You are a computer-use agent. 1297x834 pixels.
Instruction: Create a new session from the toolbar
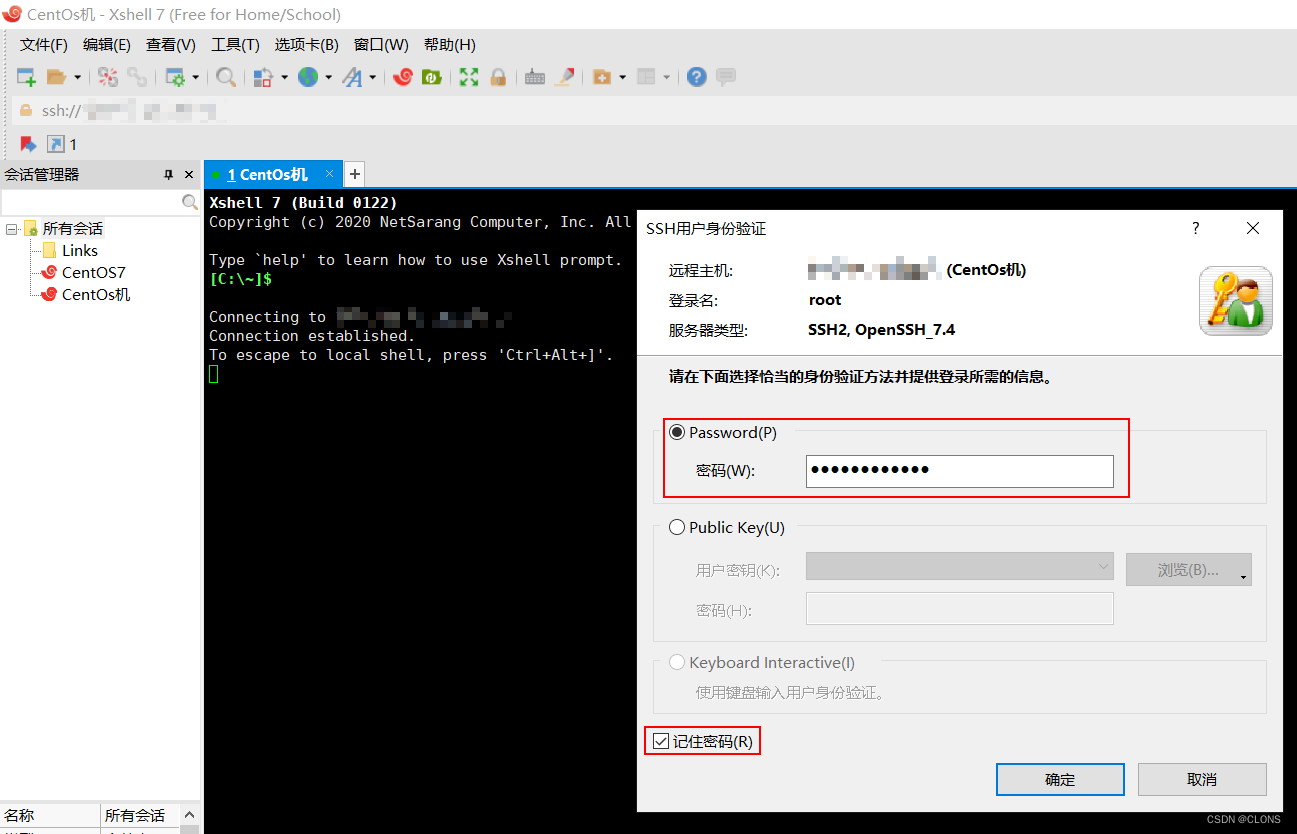(25, 77)
